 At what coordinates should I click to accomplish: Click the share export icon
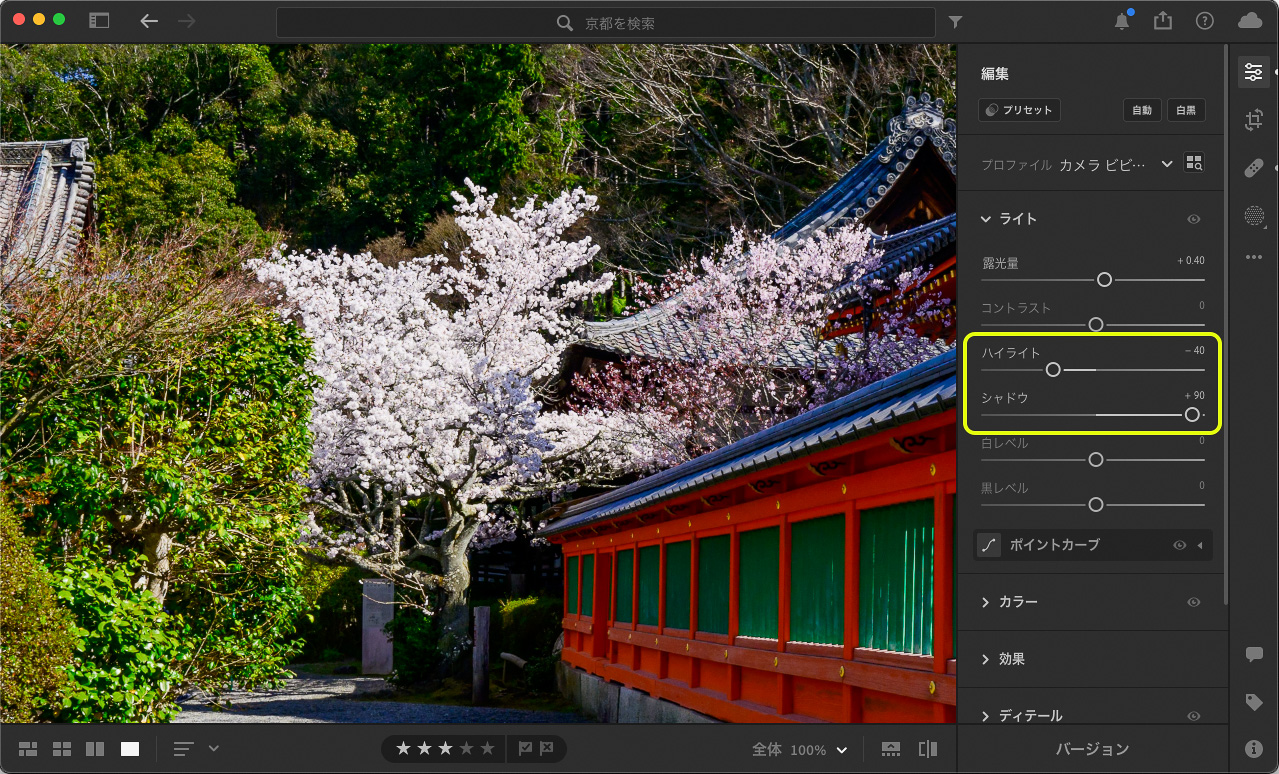click(1162, 21)
